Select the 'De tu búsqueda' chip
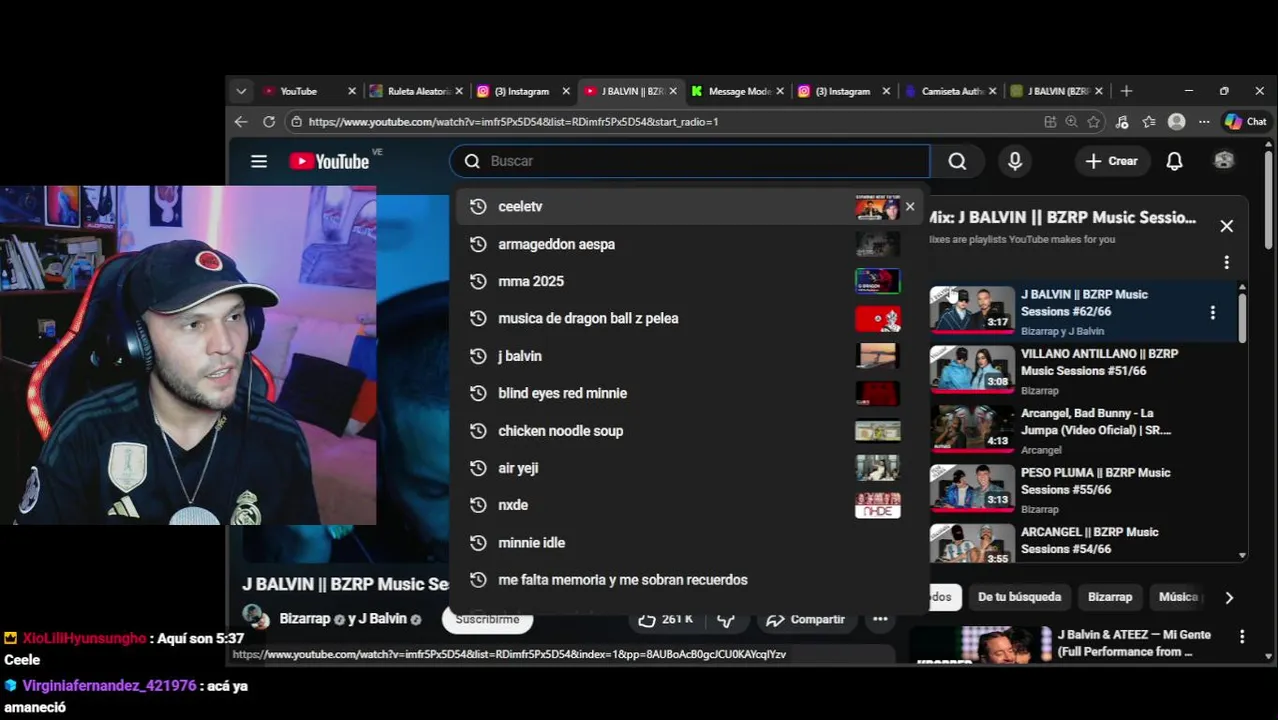 click(x=1019, y=597)
